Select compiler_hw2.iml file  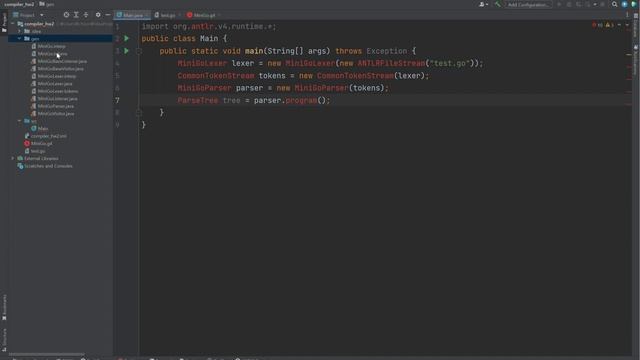point(45,136)
